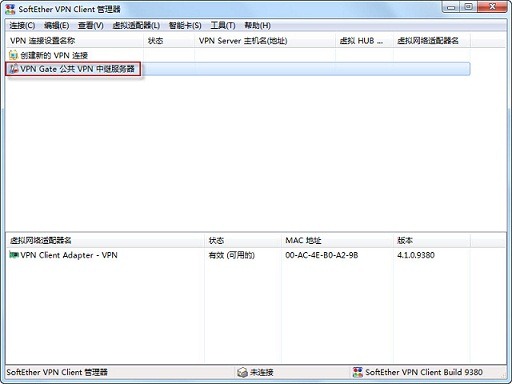The image size is (512, 384).
Task: Open the 查看(V) menu
Action: [x=91, y=25]
